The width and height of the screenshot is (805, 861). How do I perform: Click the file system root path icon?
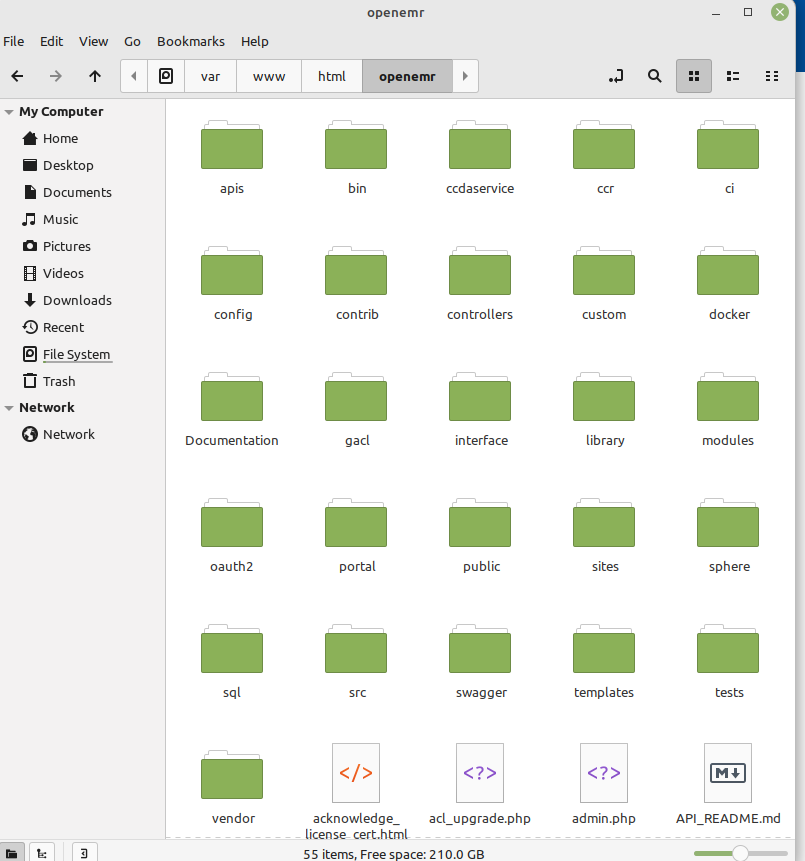pyautogui.click(x=166, y=76)
